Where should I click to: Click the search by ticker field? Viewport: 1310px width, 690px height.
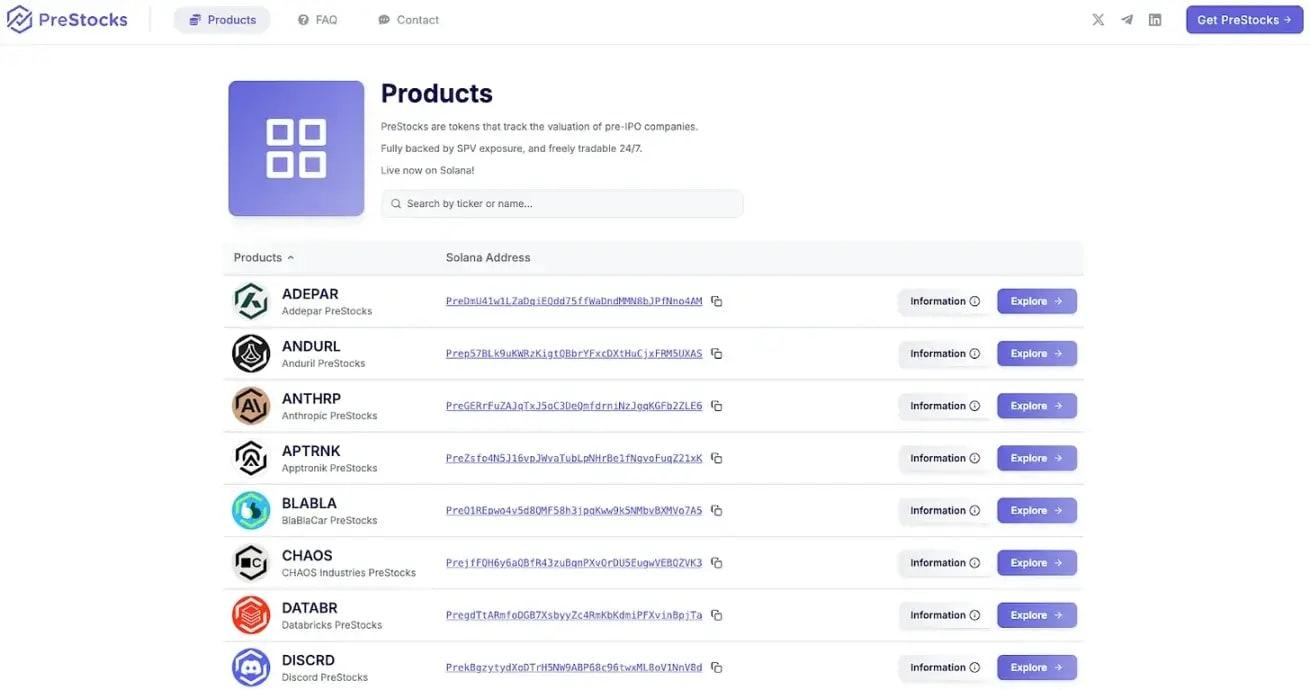pyautogui.click(x=562, y=204)
